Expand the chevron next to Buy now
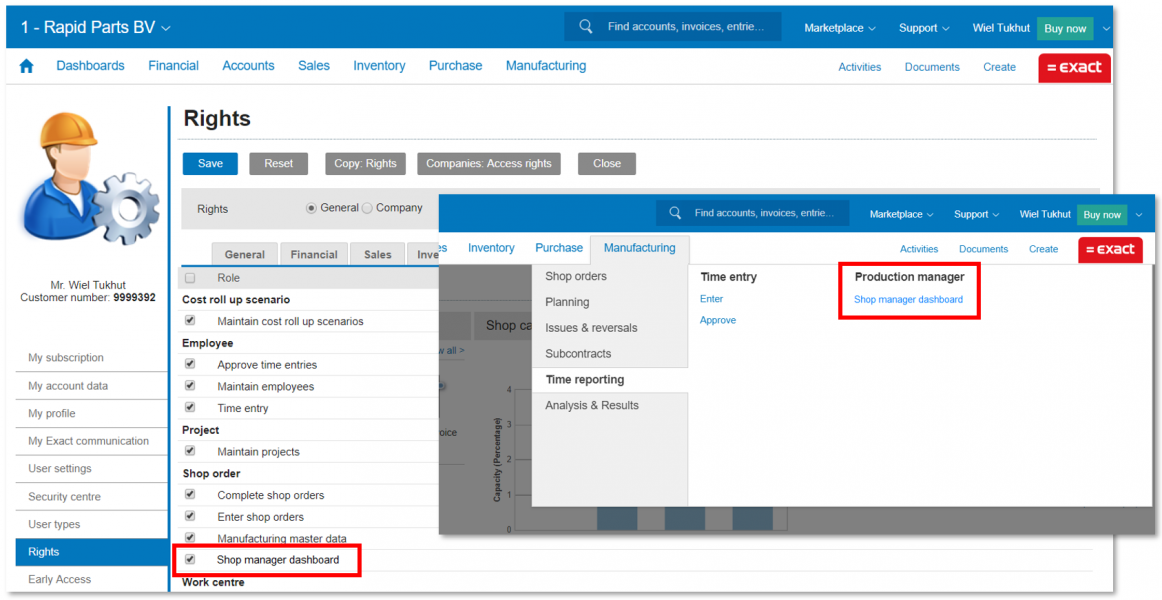 (1105, 28)
